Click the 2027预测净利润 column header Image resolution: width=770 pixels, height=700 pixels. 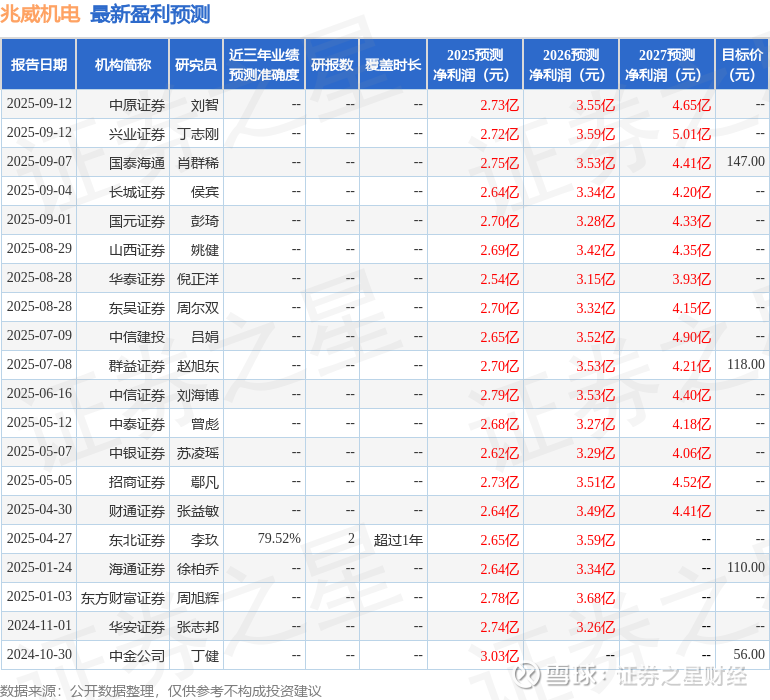click(667, 65)
